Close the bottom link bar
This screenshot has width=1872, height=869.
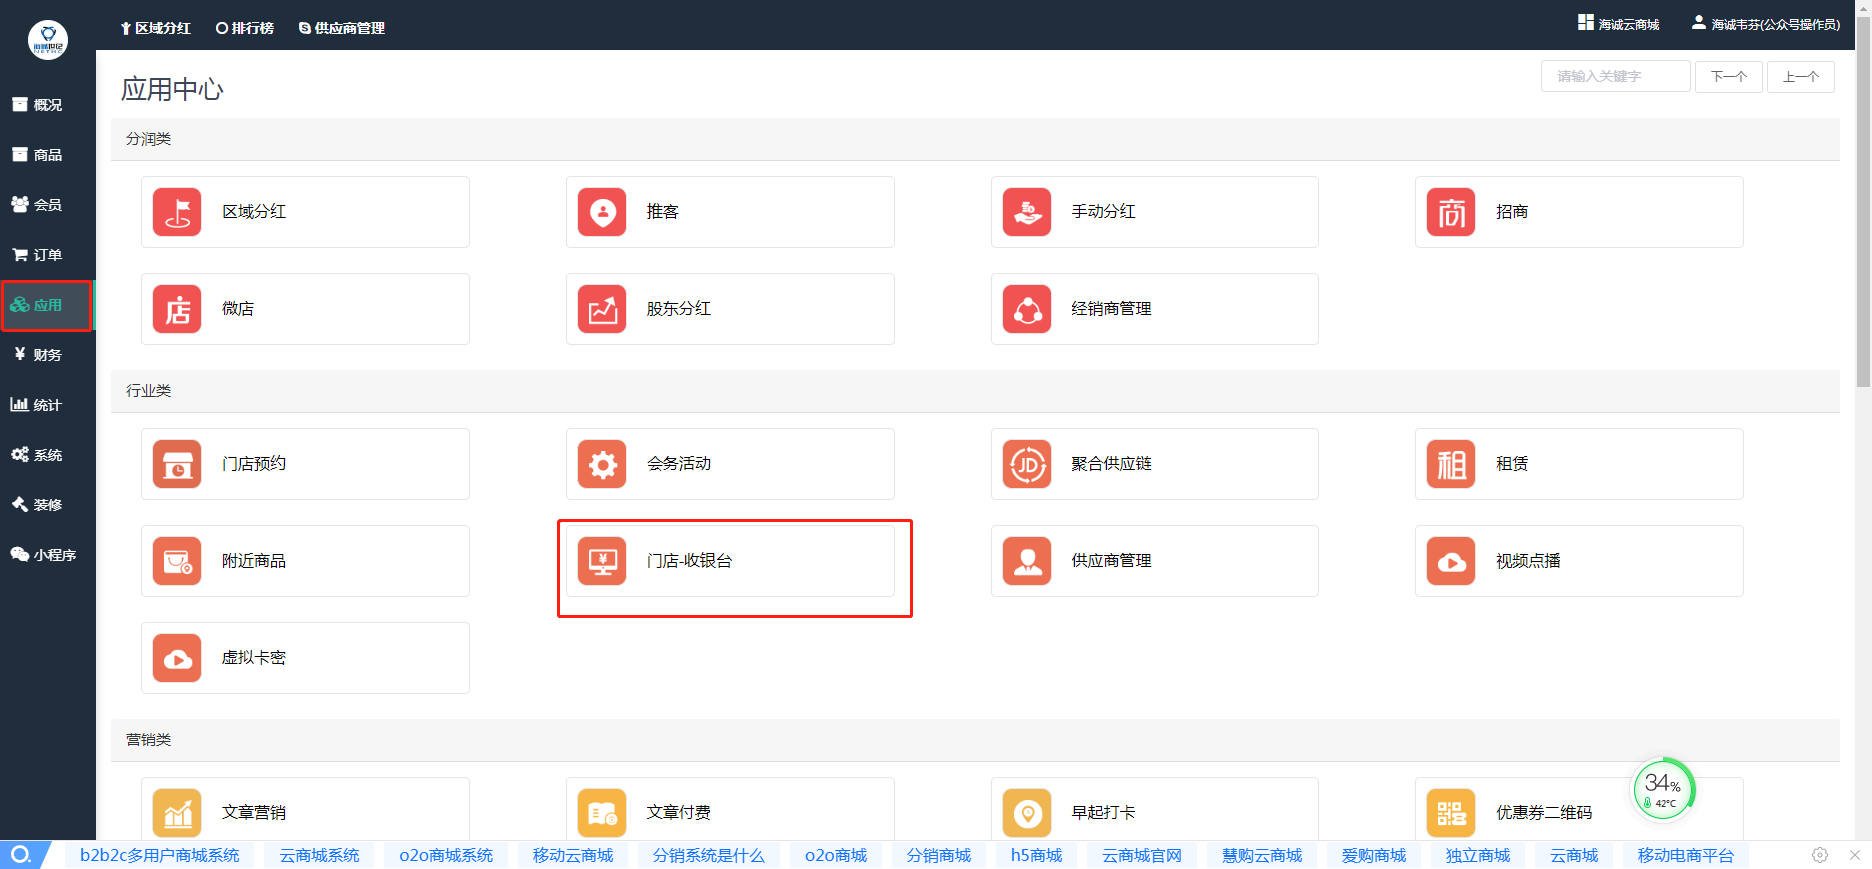coord(1855,855)
